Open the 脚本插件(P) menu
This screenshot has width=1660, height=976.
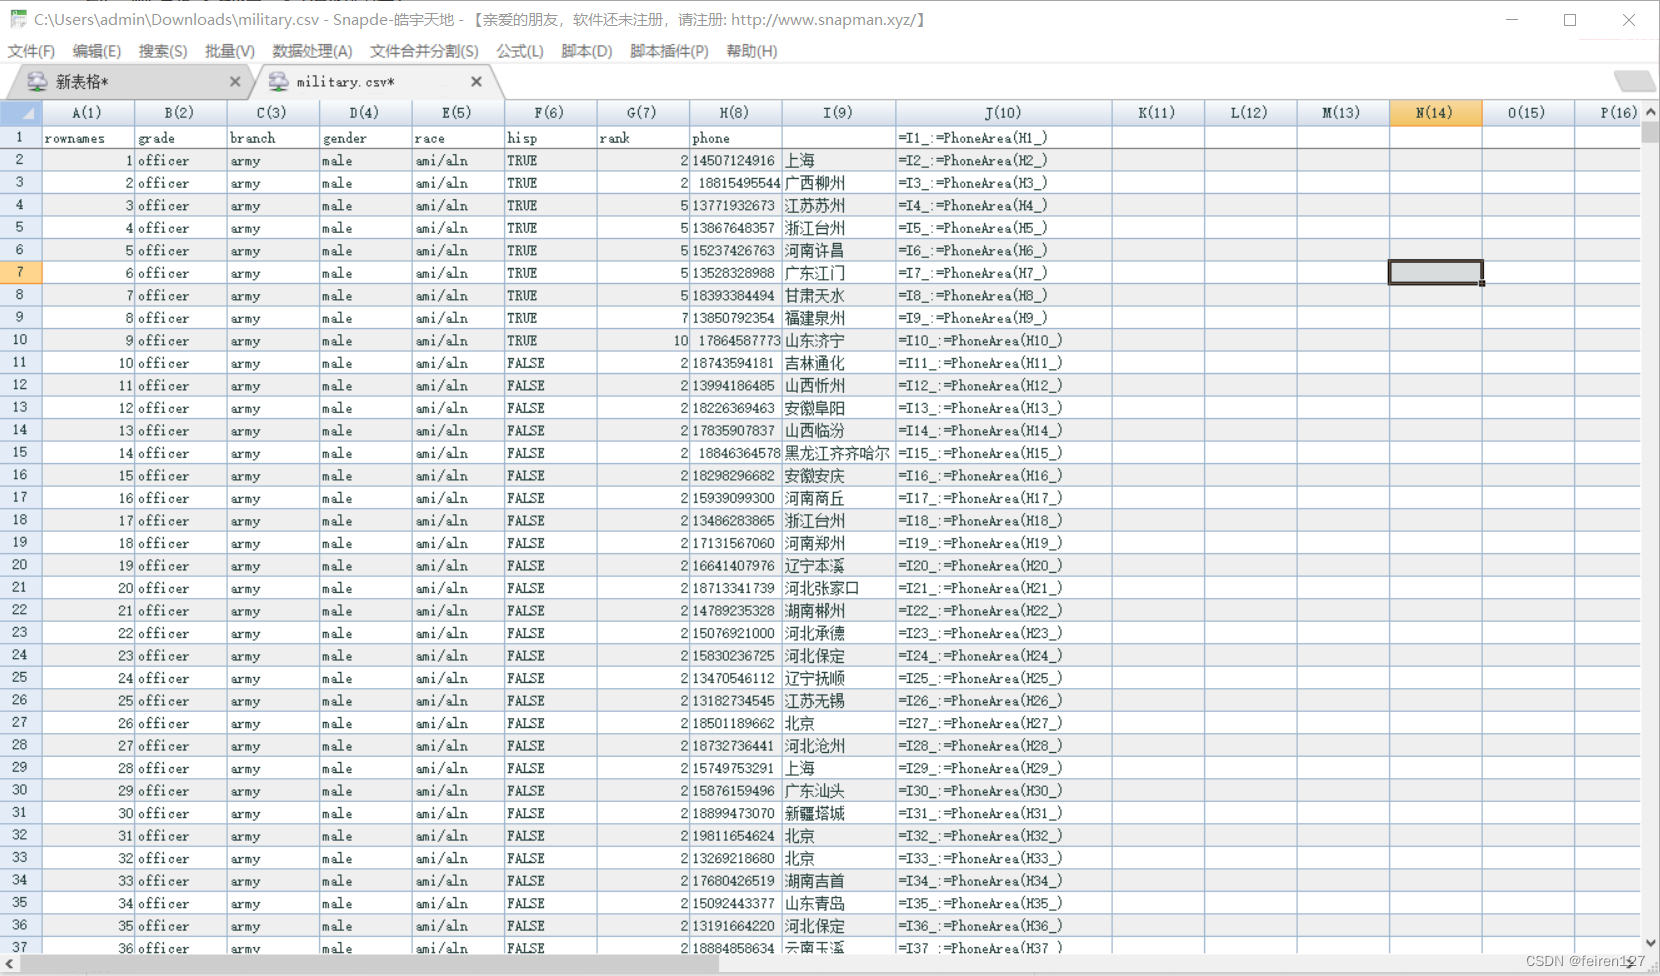[669, 51]
